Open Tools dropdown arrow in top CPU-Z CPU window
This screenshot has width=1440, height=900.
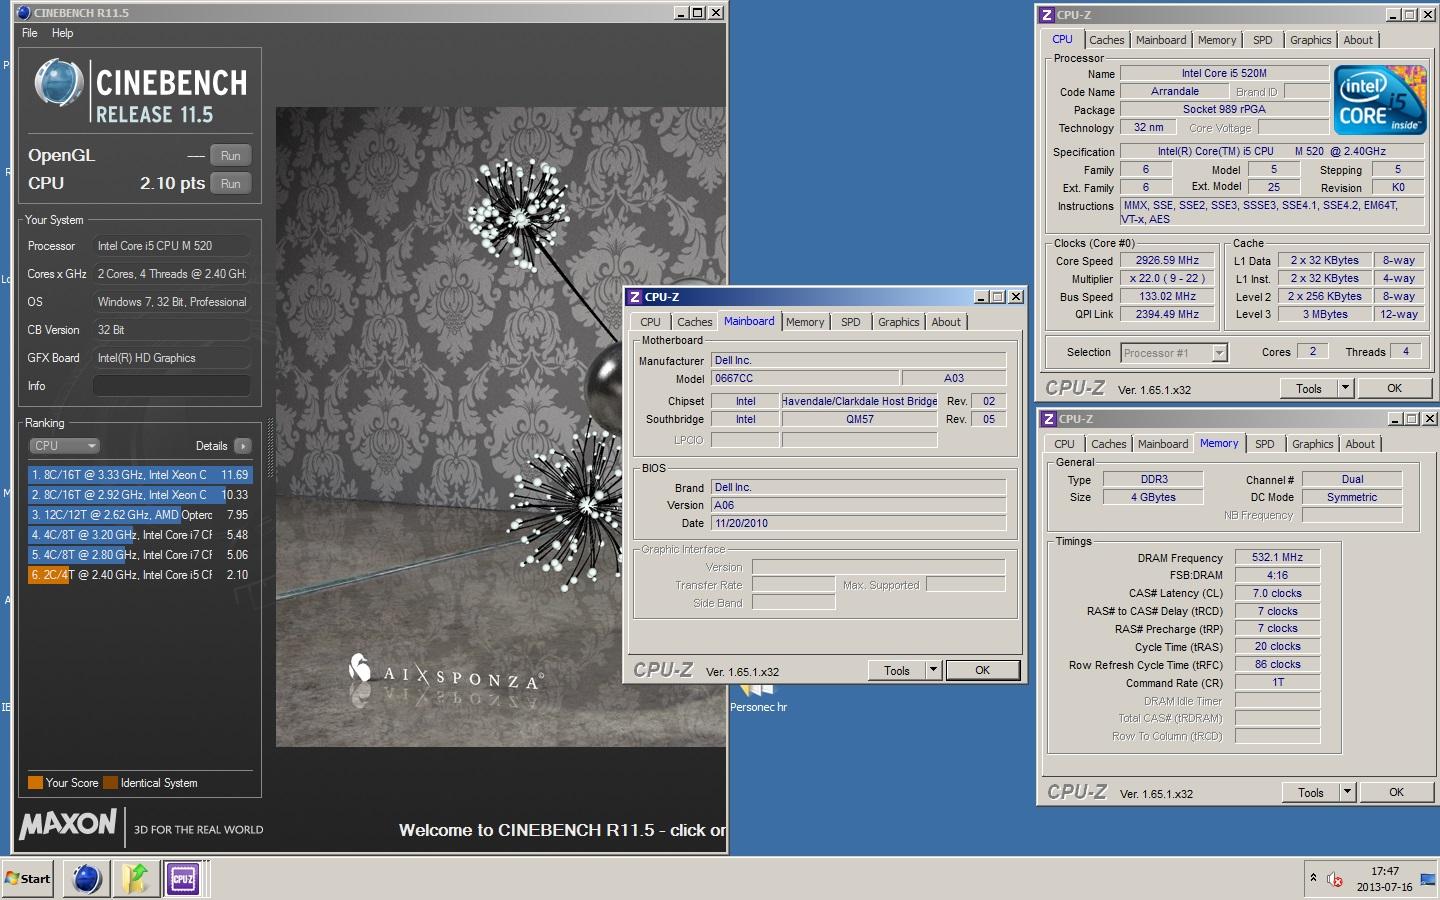point(1345,389)
